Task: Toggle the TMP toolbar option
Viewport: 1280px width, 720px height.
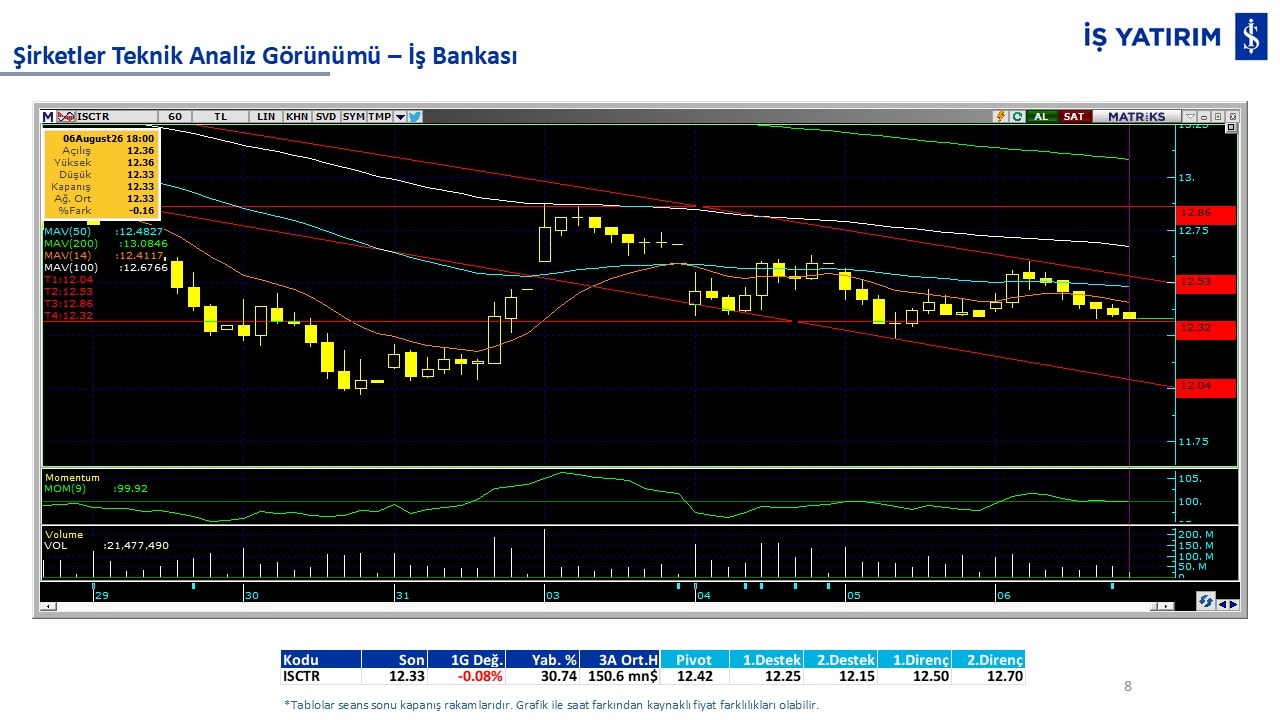Action: (x=380, y=116)
